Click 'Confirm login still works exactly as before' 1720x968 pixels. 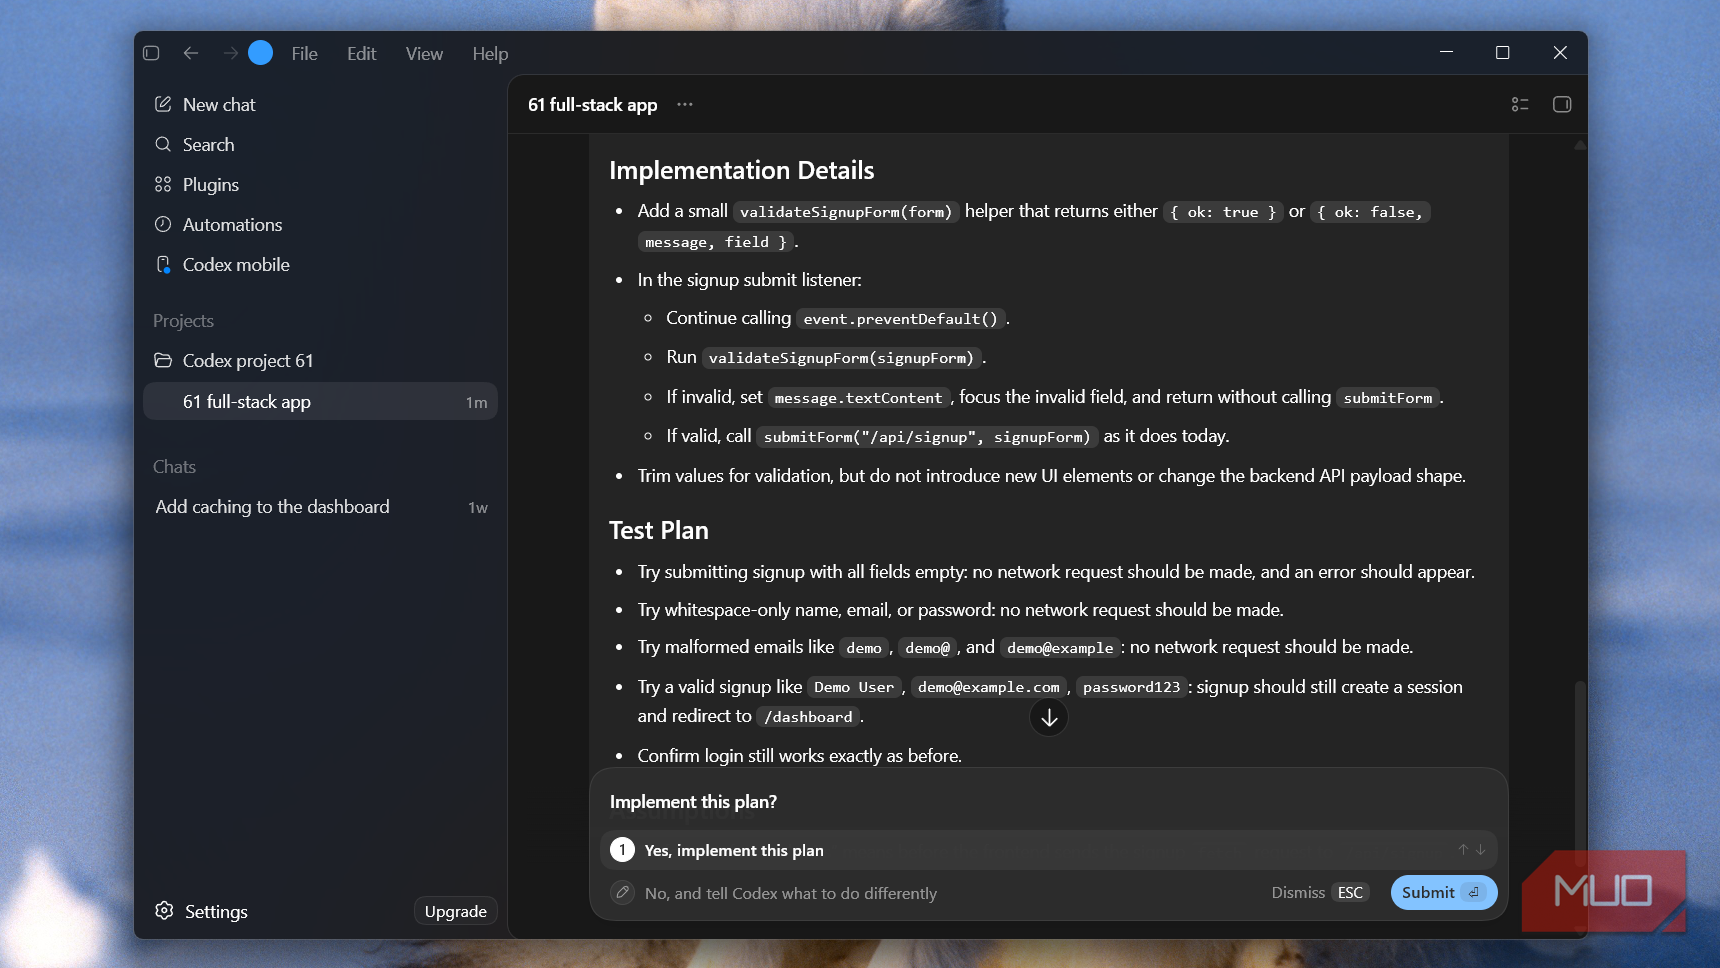click(799, 756)
